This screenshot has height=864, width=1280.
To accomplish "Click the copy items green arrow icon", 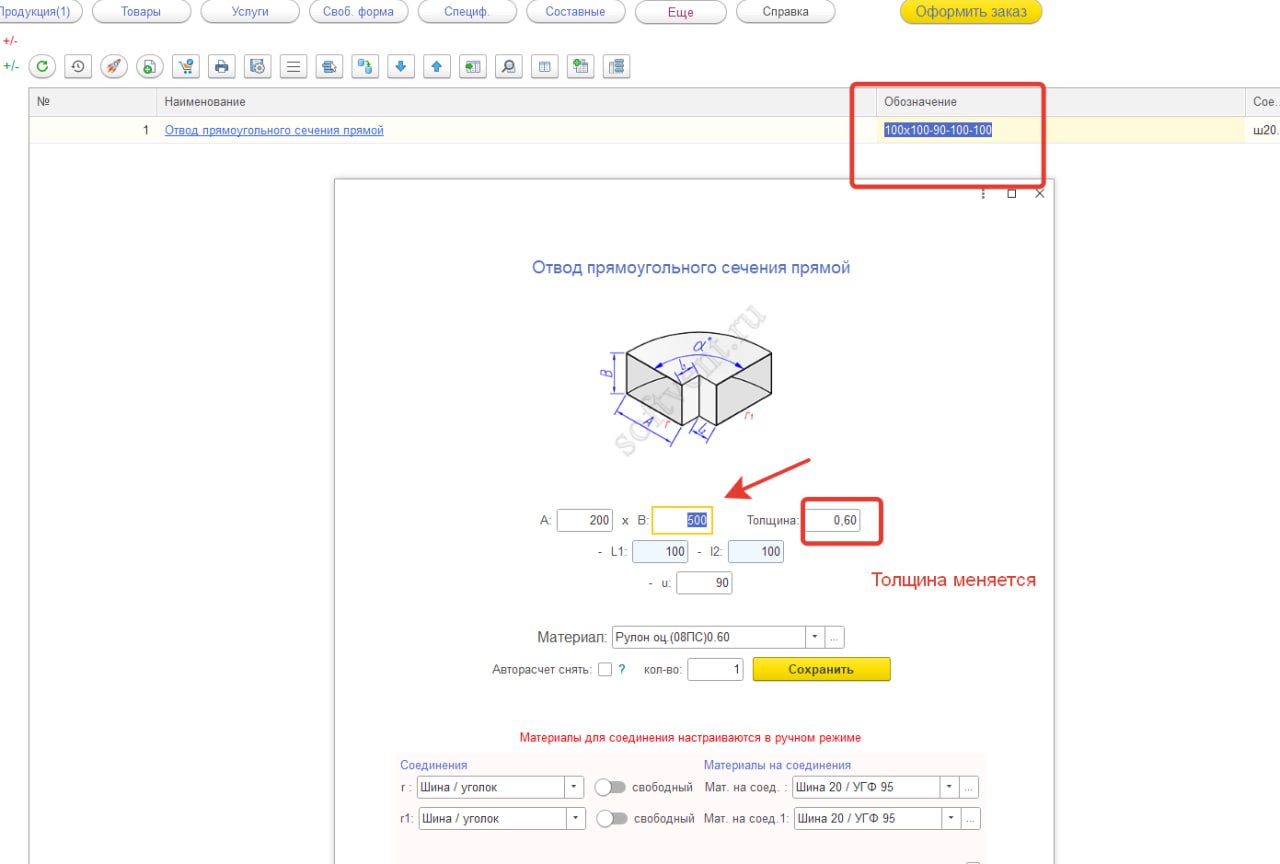I will [x=366, y=67].
